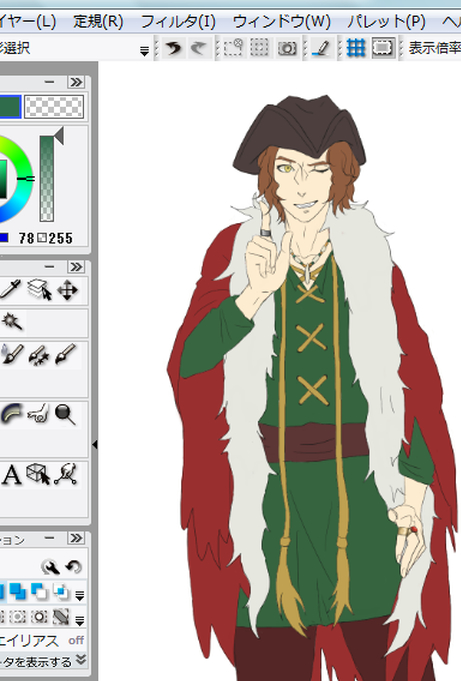
Task: Open the sub tool dropdown beside '選択'
Action: coord(144,52)
